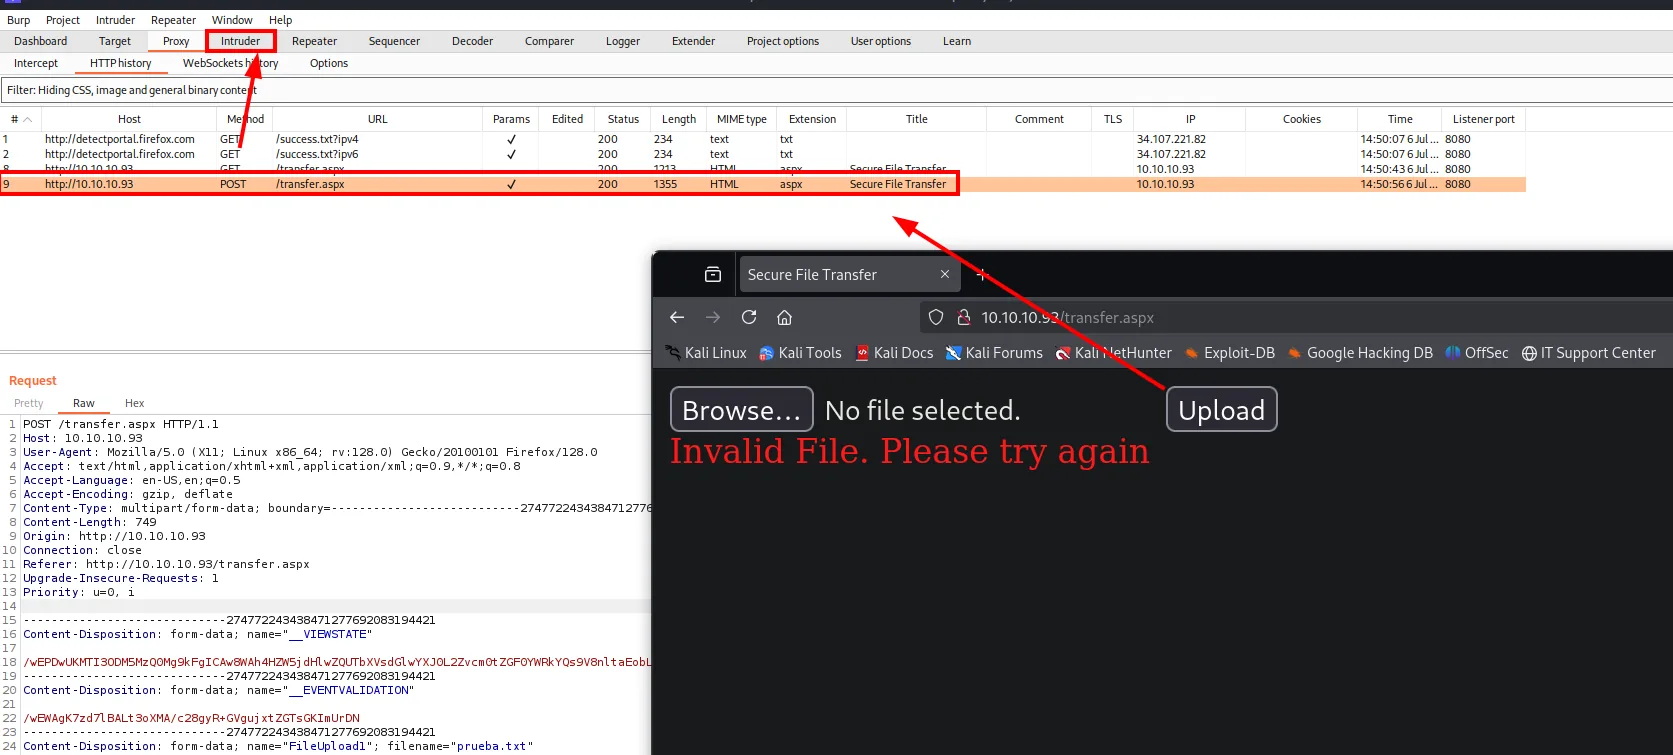
Task: Switch to the Extender tab
Action: 693,41
